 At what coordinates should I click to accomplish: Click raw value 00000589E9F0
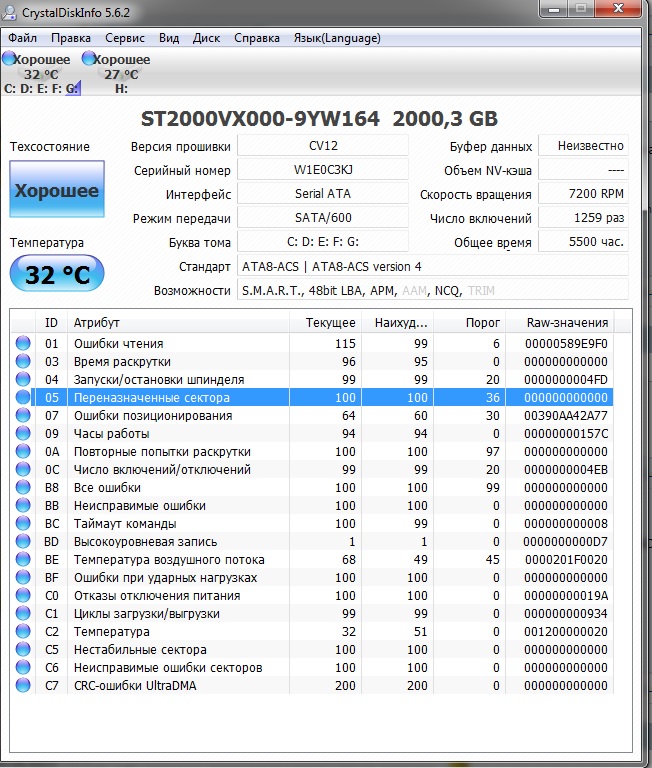(x=566, y=343)
